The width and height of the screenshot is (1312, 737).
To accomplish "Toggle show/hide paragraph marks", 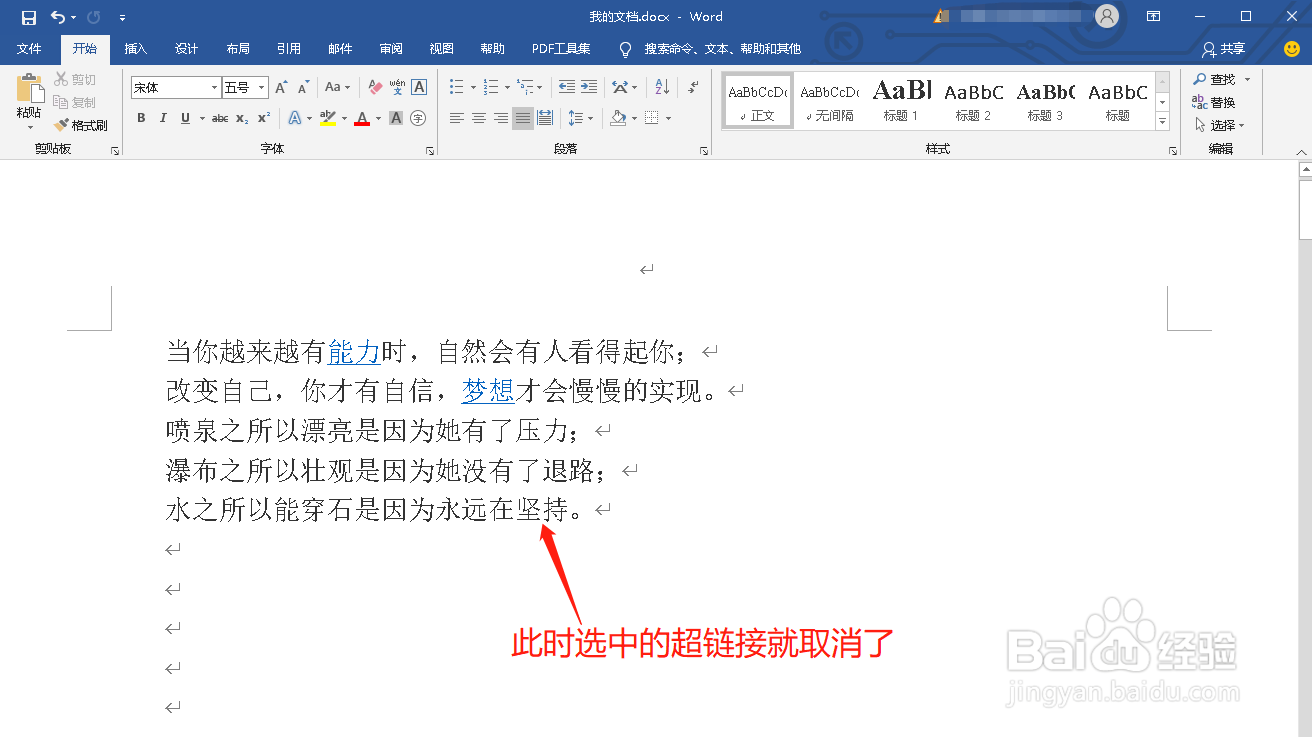I will [692, 87].
